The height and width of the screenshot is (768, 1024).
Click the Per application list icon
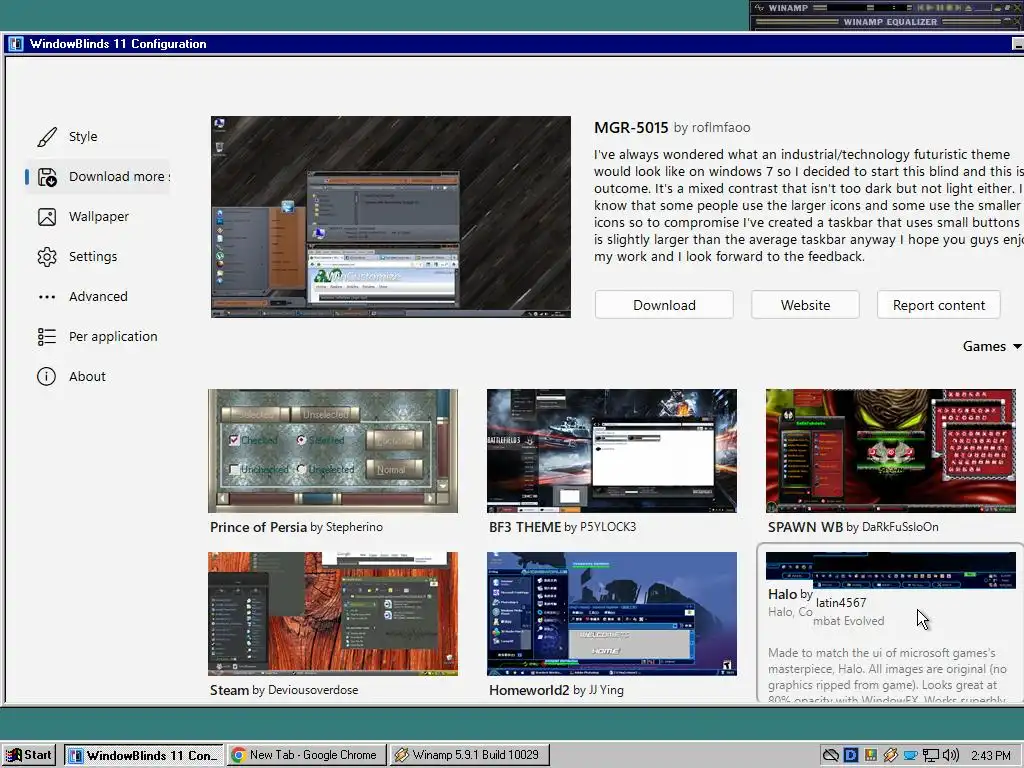click(46, 336)
